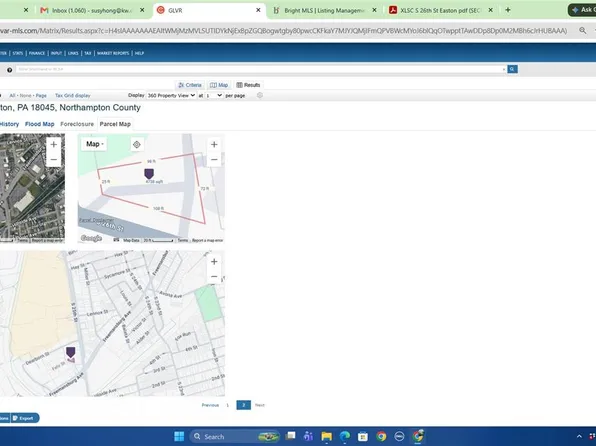Expand the per page count dropdown
The image size is (596, 446).
point(214,95)
